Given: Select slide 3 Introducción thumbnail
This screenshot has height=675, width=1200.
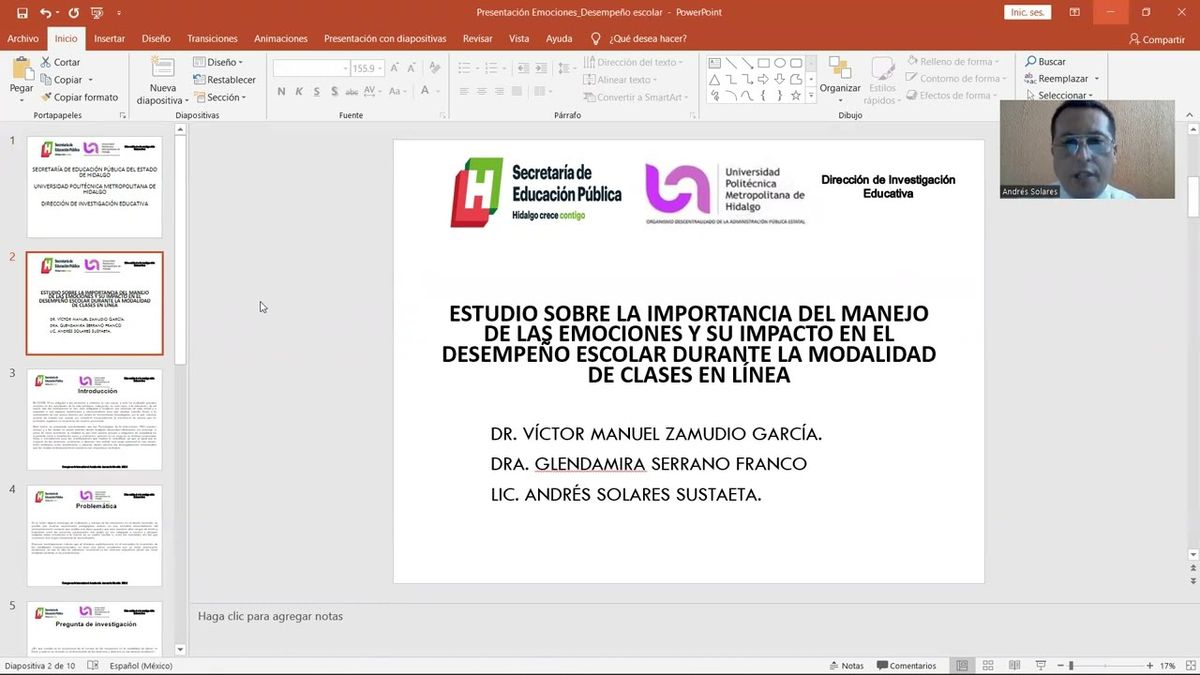Looking at the screenshot, I should tap(94, 420).
